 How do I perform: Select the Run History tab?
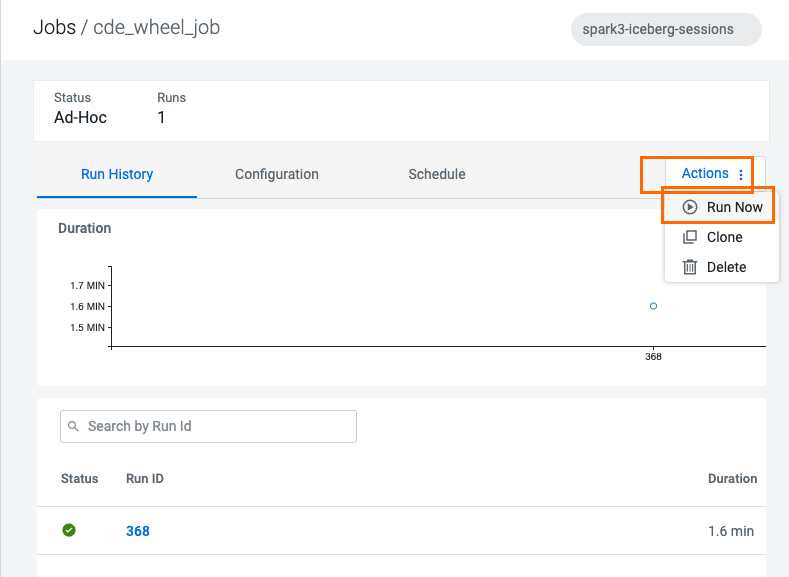117,174
